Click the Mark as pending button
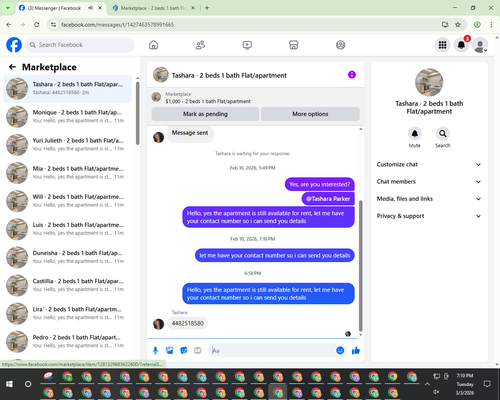The image size is (500, 400). [205, 114]
